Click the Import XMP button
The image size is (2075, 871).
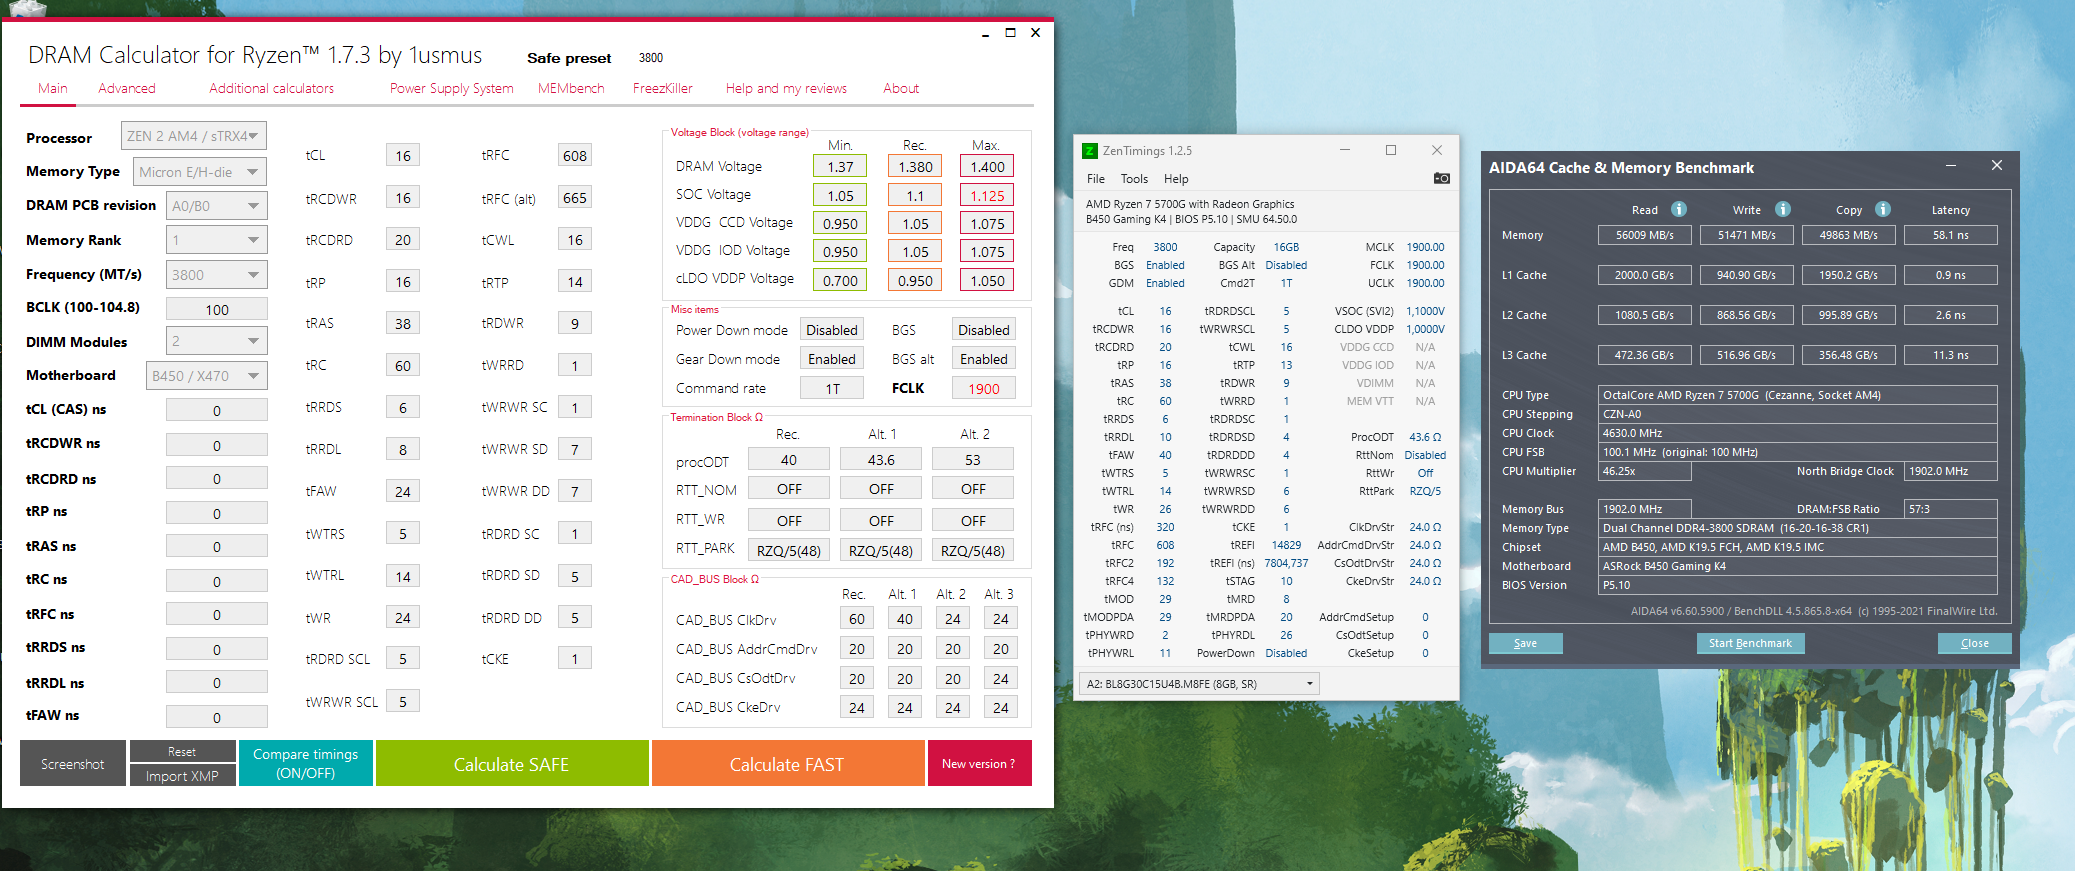(x=182, y=776)
